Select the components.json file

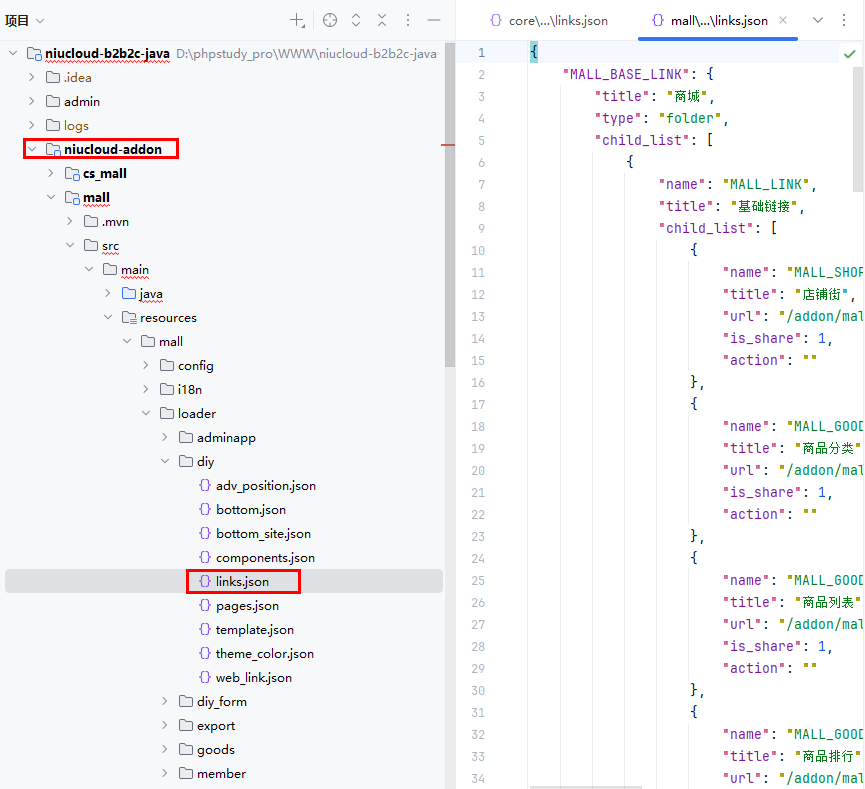pos(265,557)
